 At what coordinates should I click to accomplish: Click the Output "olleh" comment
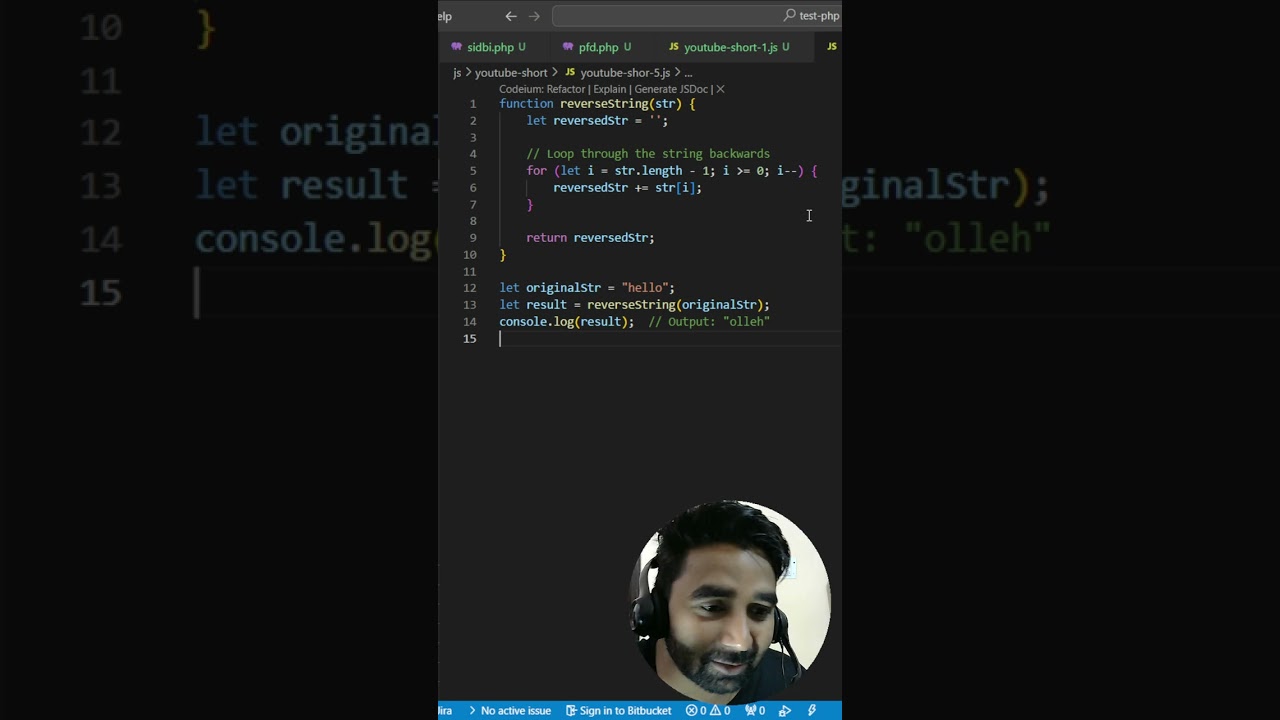pos(709,322)
